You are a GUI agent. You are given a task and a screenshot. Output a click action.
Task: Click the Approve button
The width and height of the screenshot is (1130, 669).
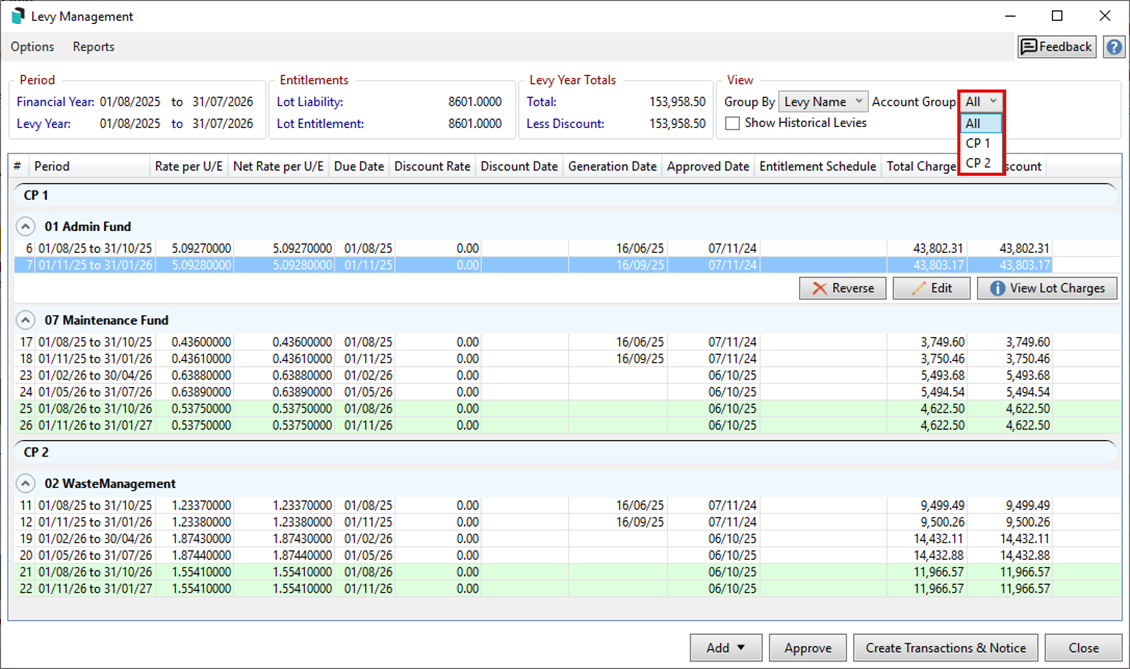pyautogui.click(x=808, y=648)
